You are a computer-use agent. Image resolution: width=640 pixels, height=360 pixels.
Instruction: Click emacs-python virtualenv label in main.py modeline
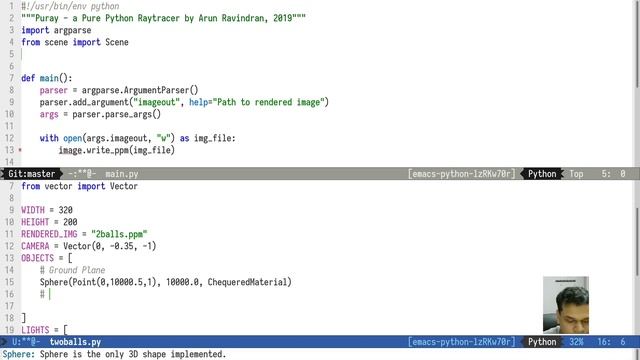pos(461,174)
